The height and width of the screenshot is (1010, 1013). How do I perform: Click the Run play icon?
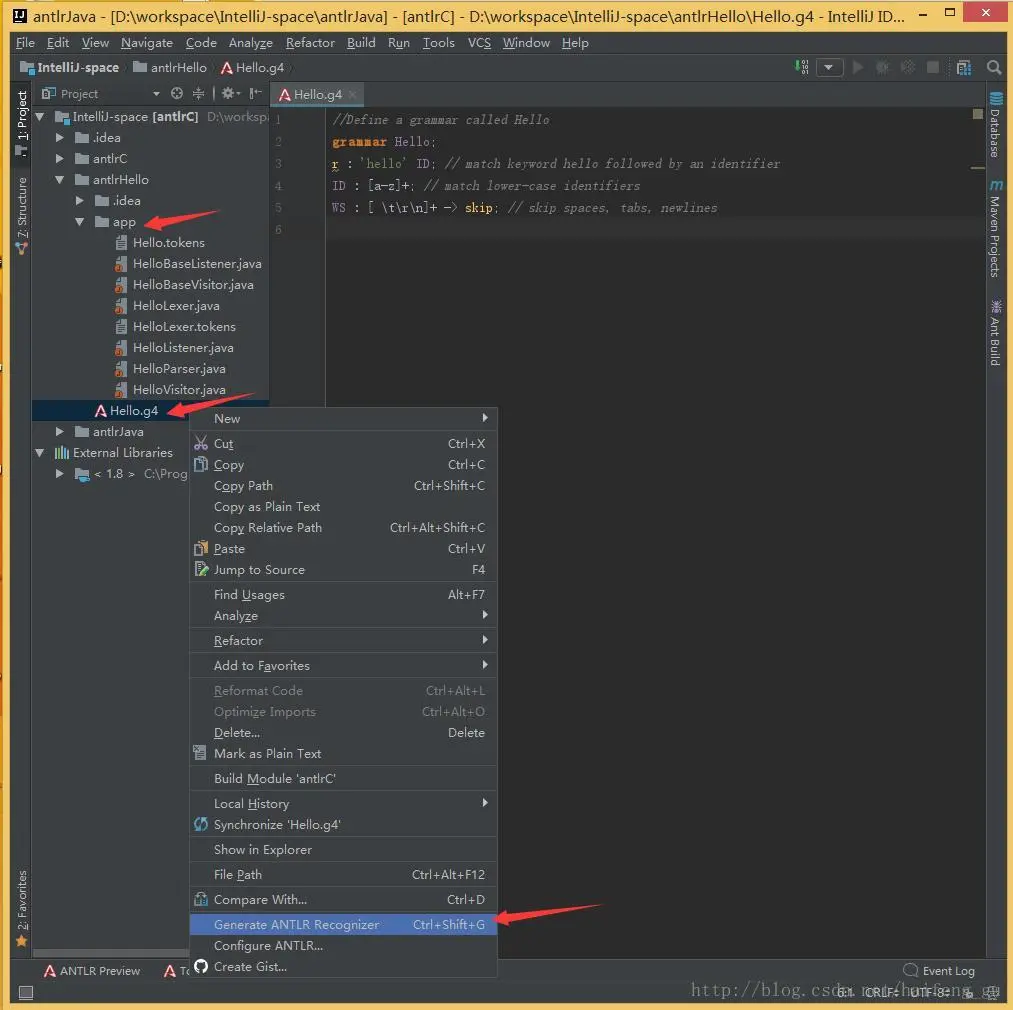[858, 67]
